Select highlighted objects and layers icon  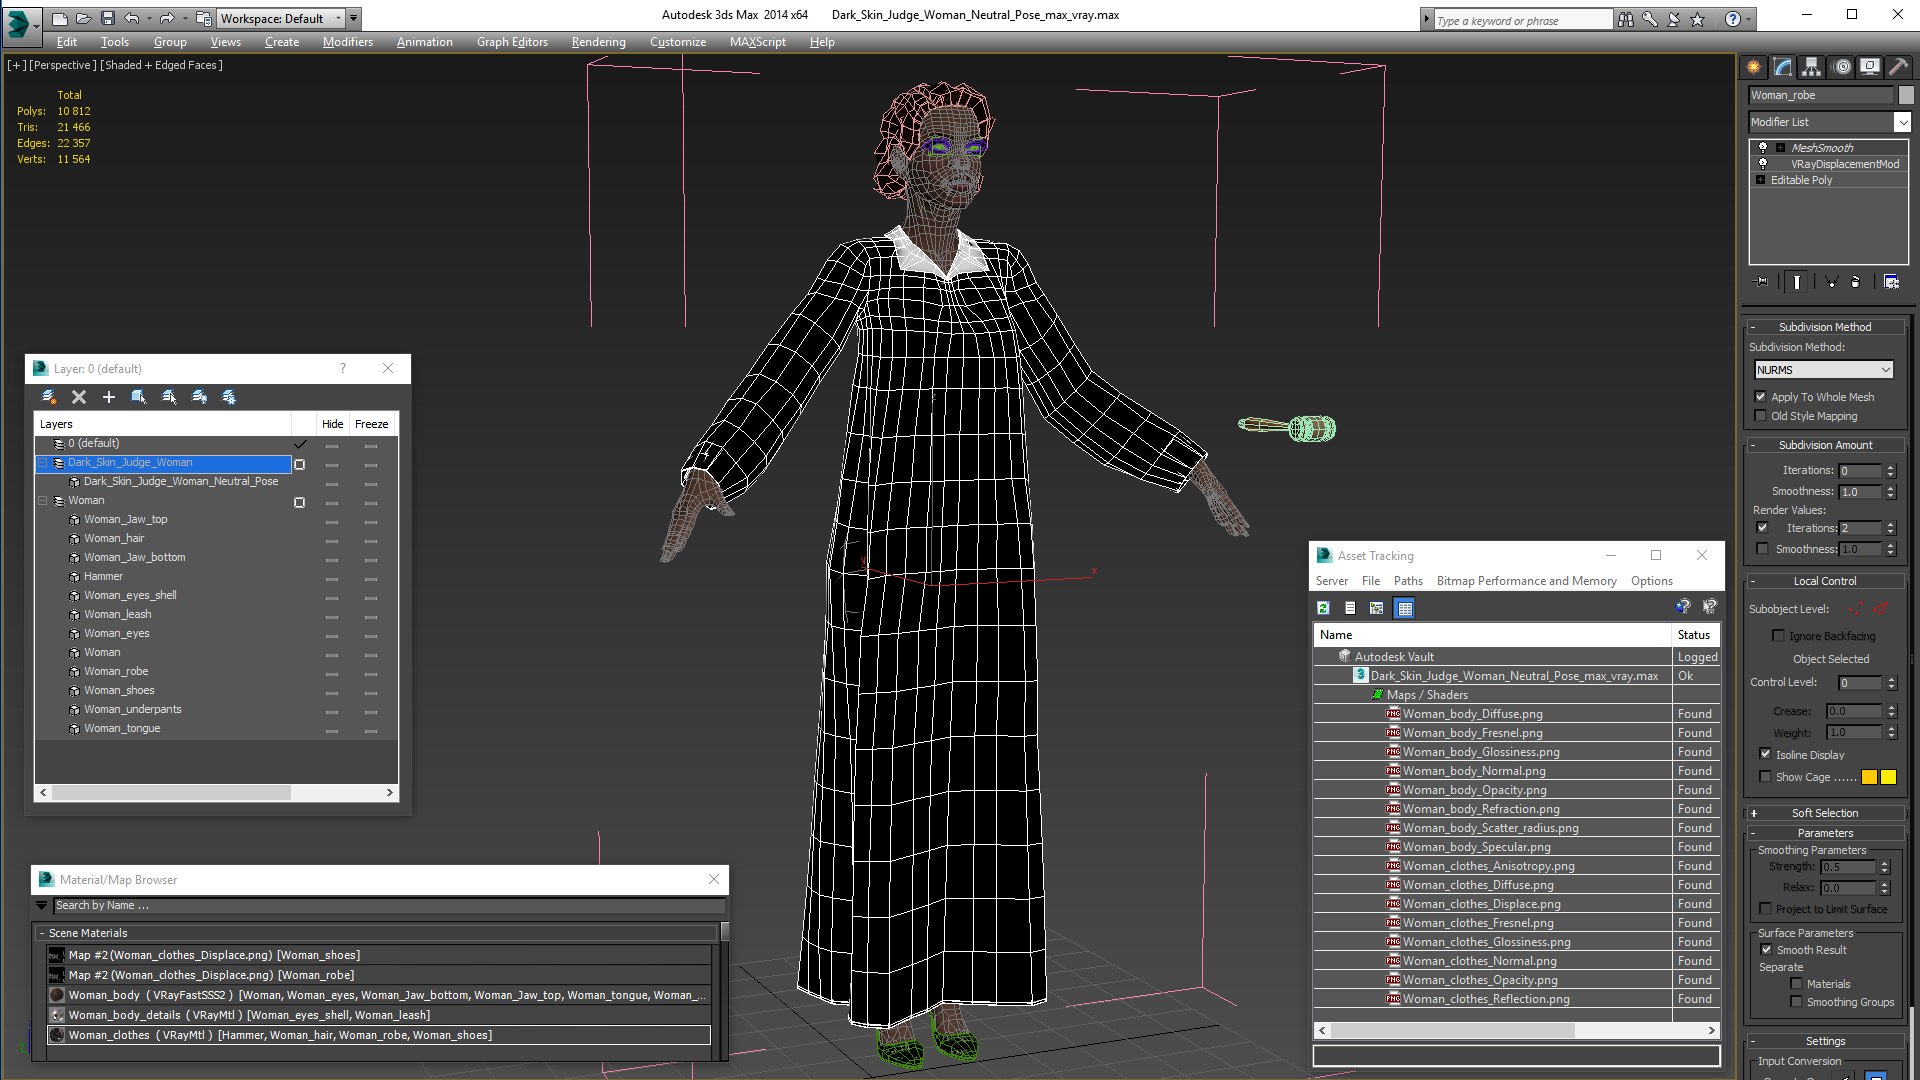pos(139,397)
